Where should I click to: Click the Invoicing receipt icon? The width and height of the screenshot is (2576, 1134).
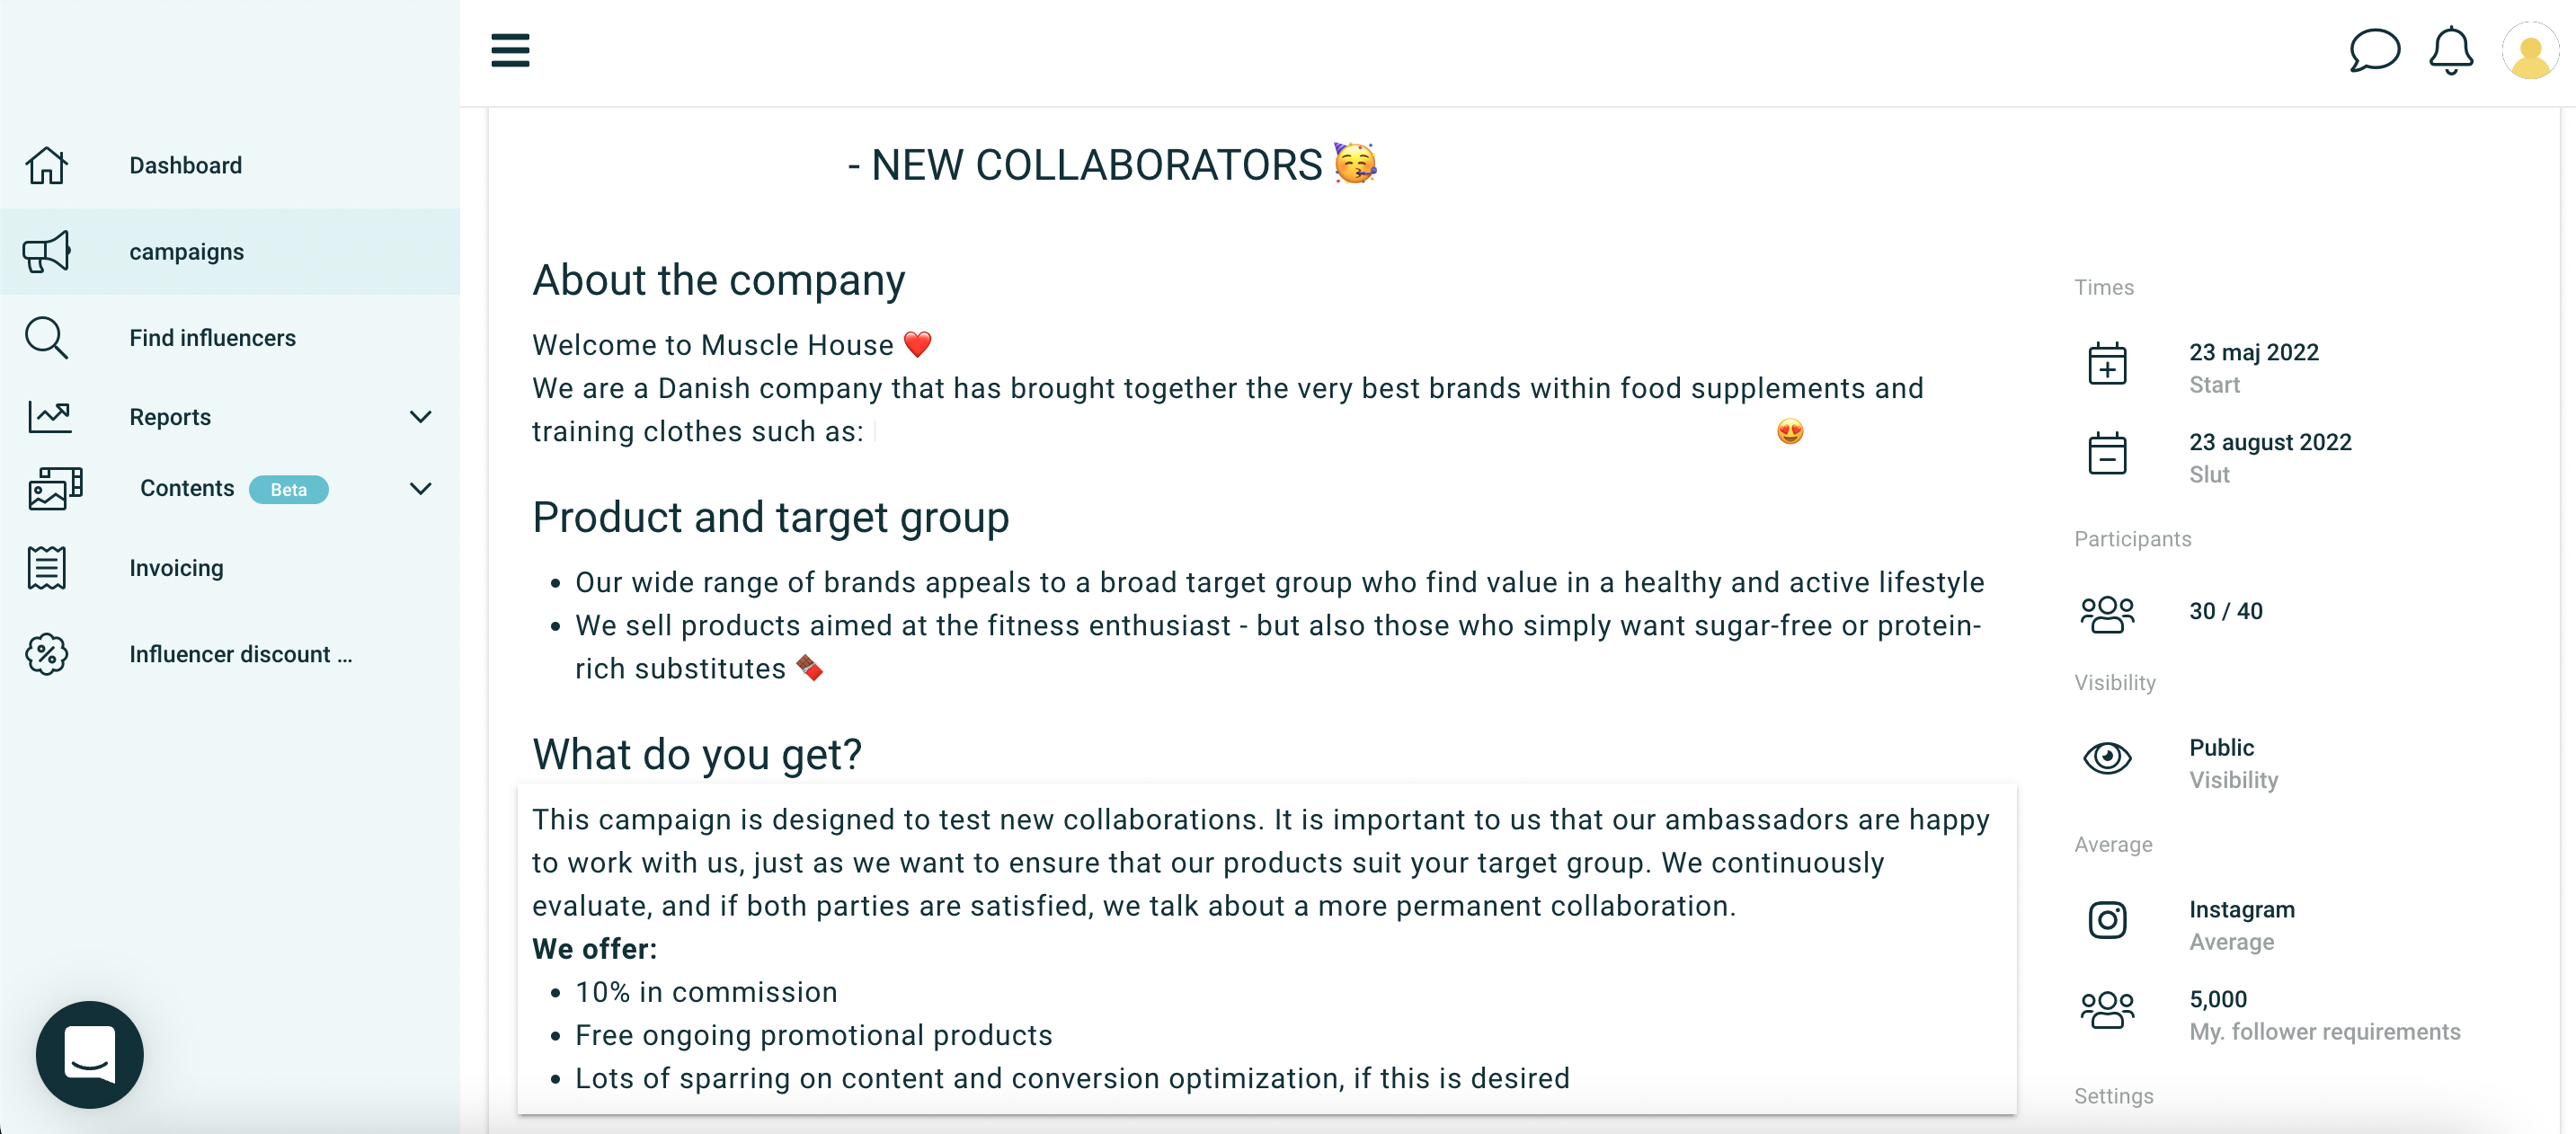coord(47,568)
